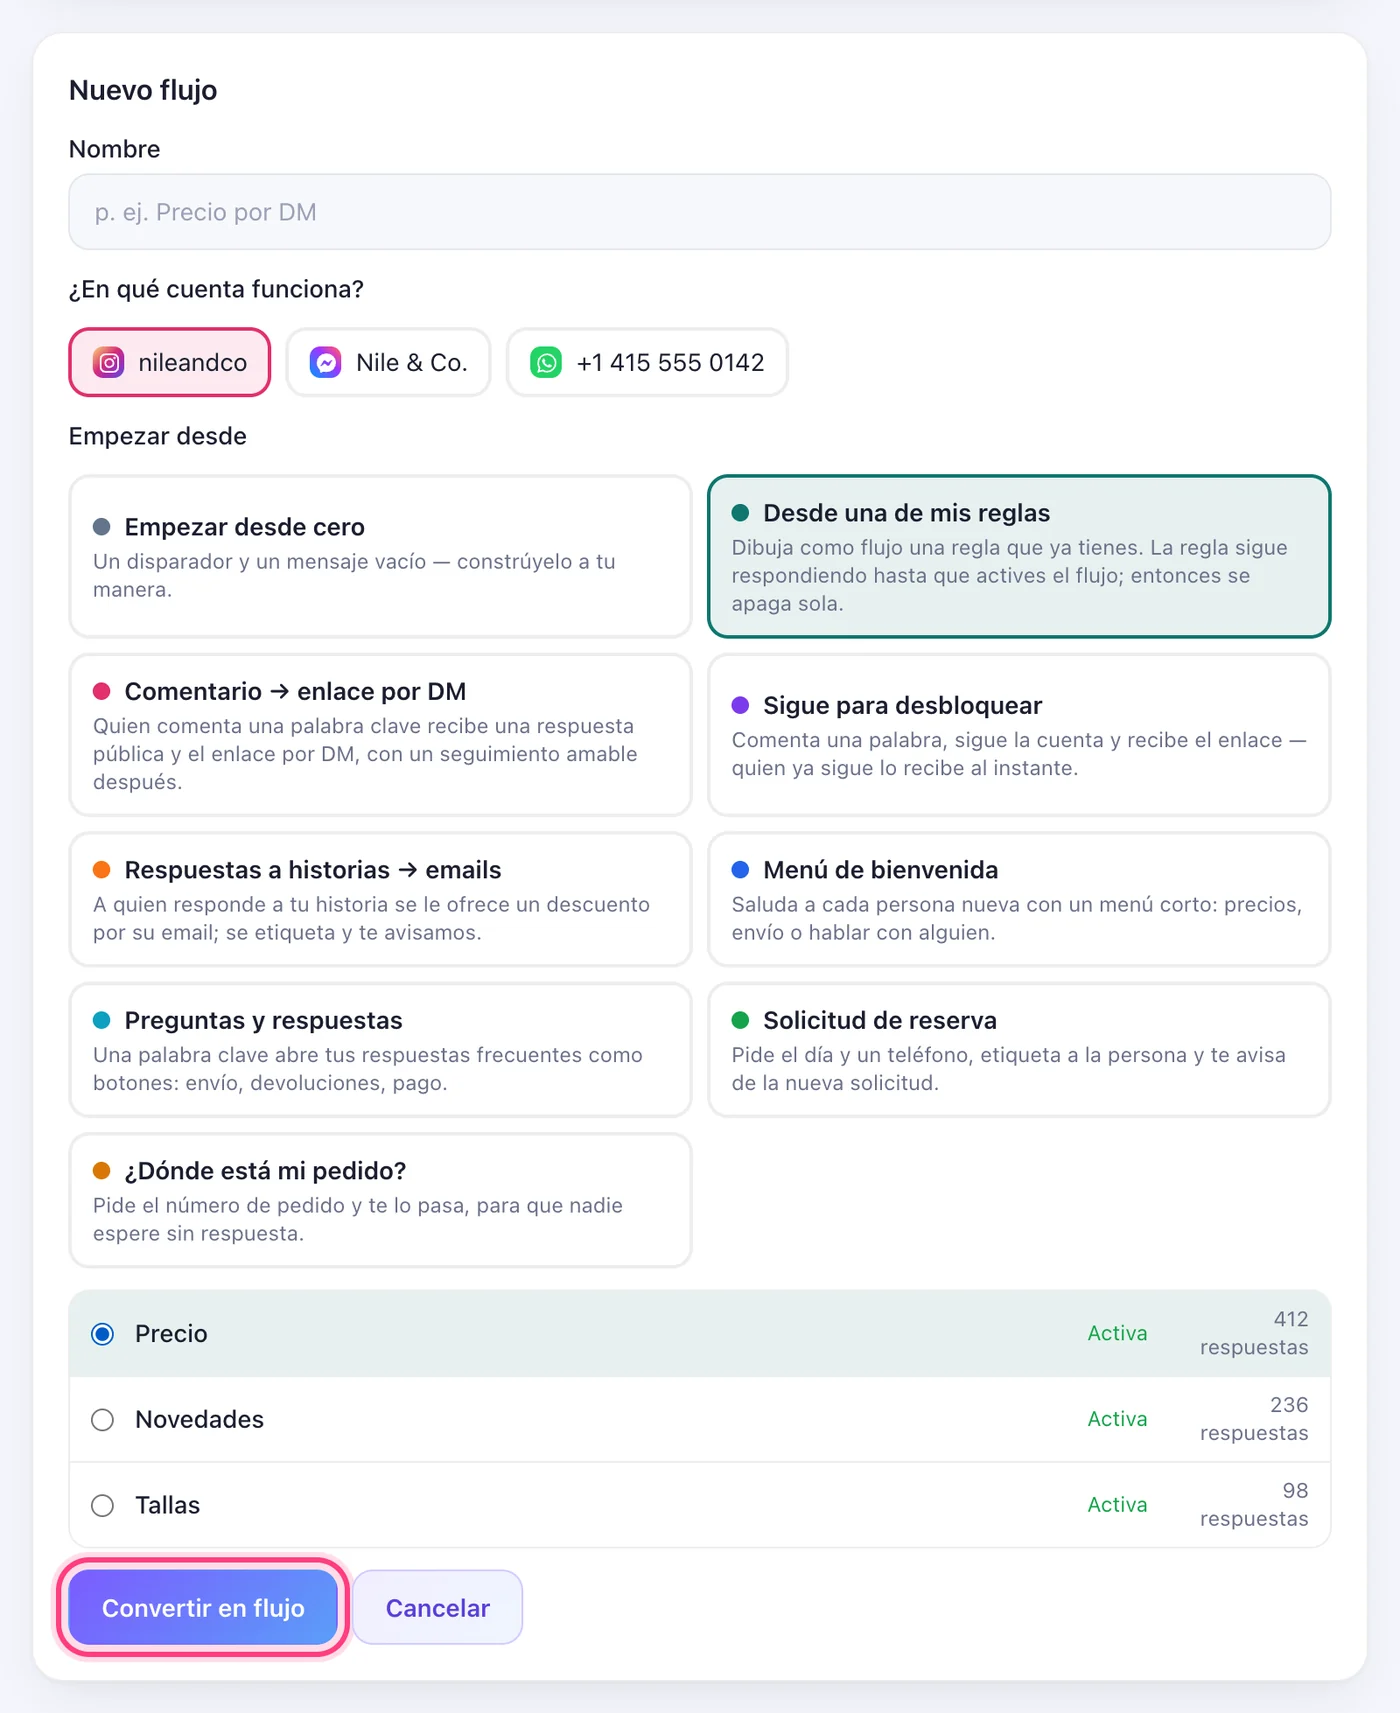The height and width of the screenshot is (1713, 1400).
Task: Click the Messenger icon on Nile & Co. chip
Action: coord(326,362)
